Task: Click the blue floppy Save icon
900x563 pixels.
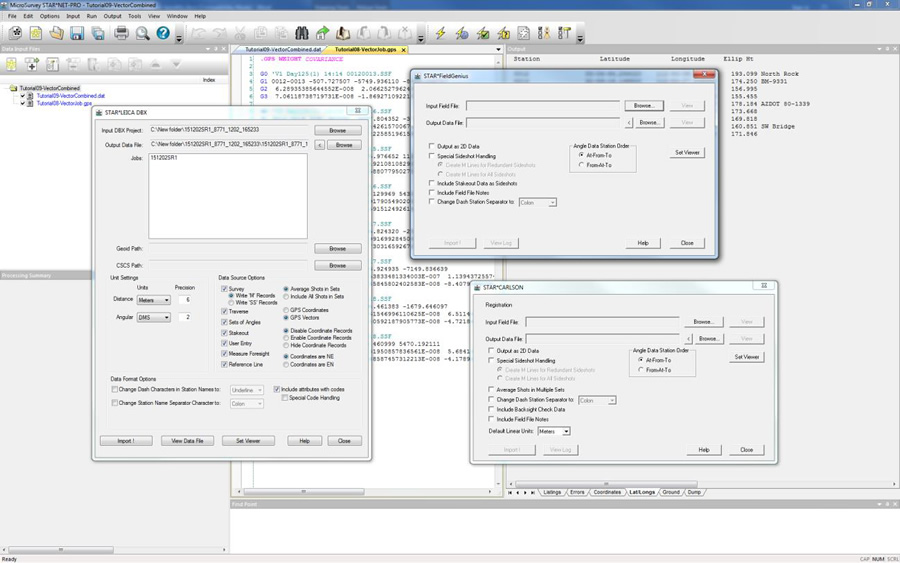Action: pos(77,33)
